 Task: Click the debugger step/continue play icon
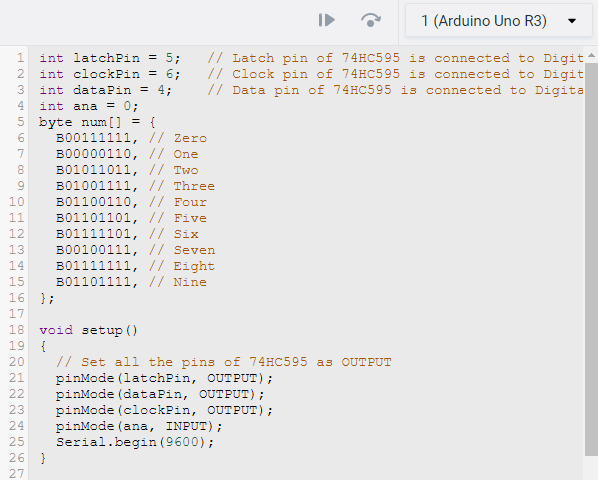coord(327,20)
